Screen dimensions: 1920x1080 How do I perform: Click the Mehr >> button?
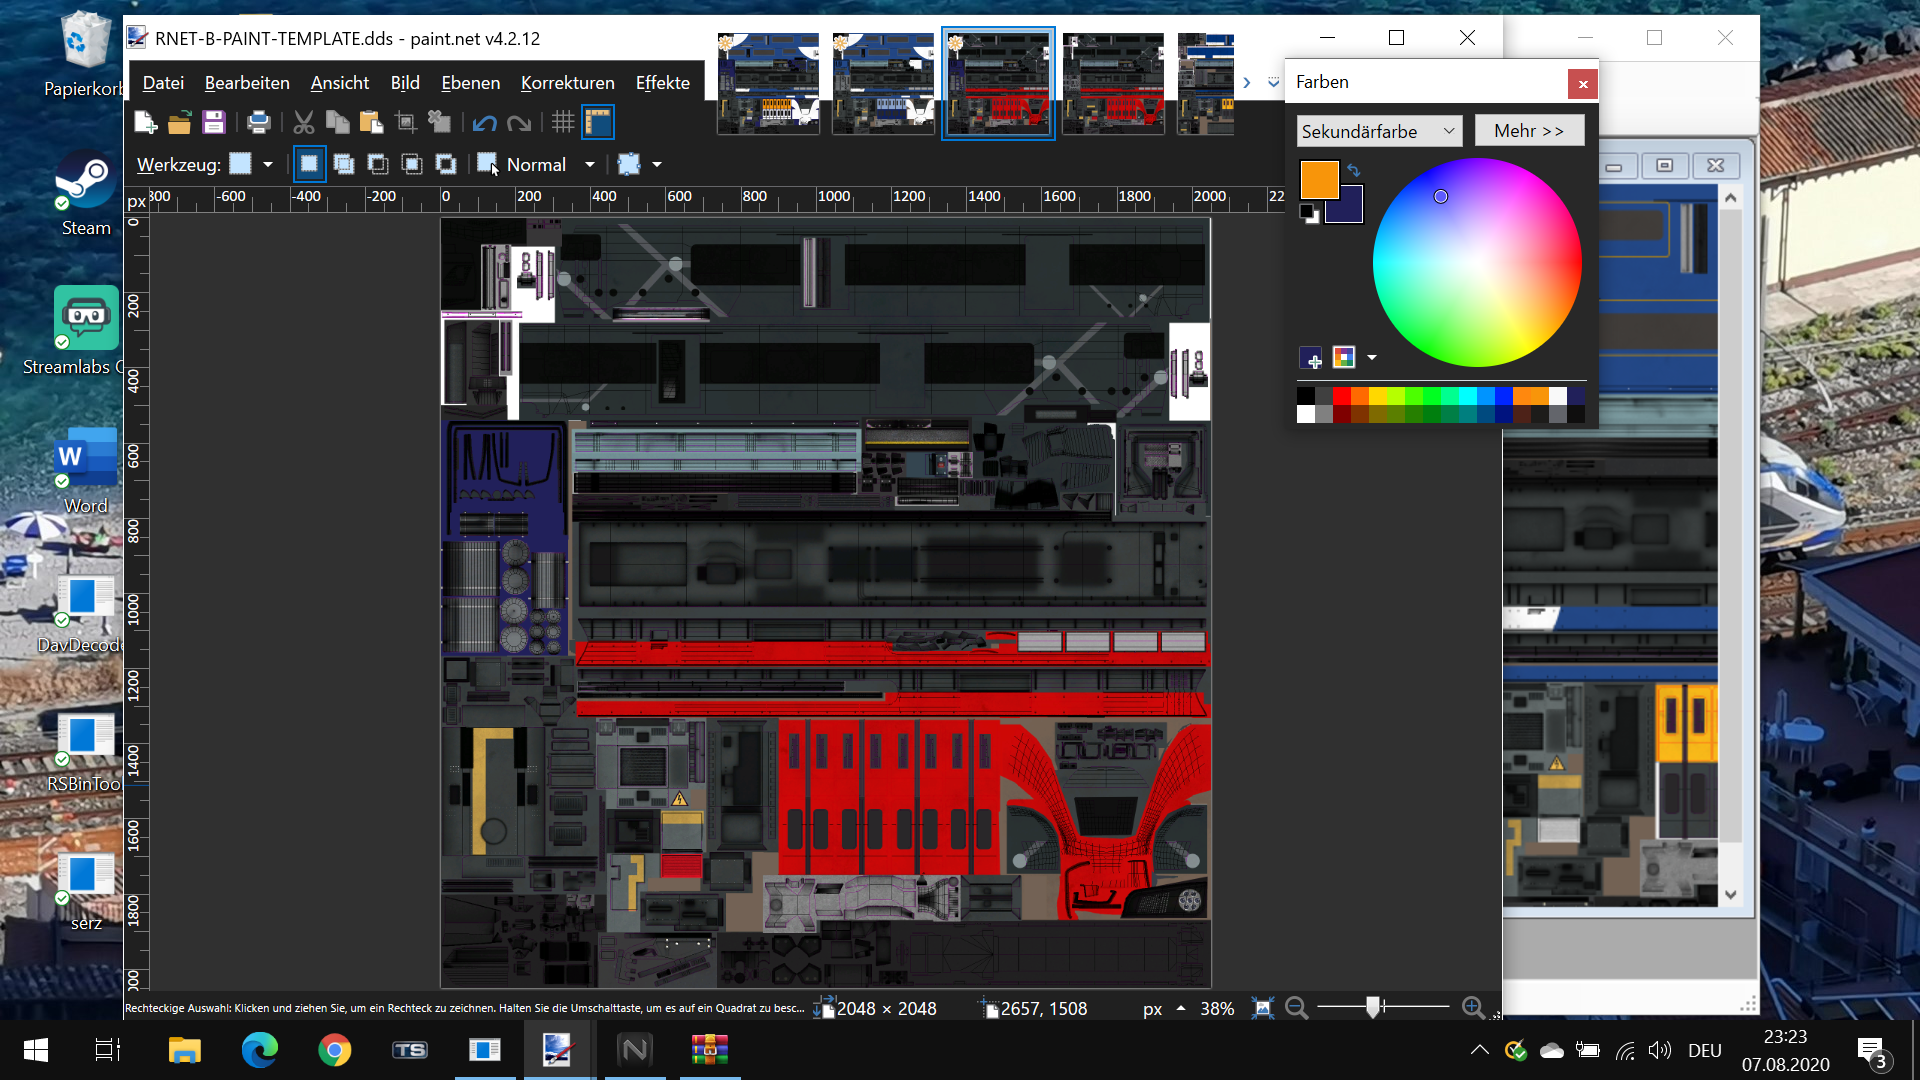(x=1528, y=131)
